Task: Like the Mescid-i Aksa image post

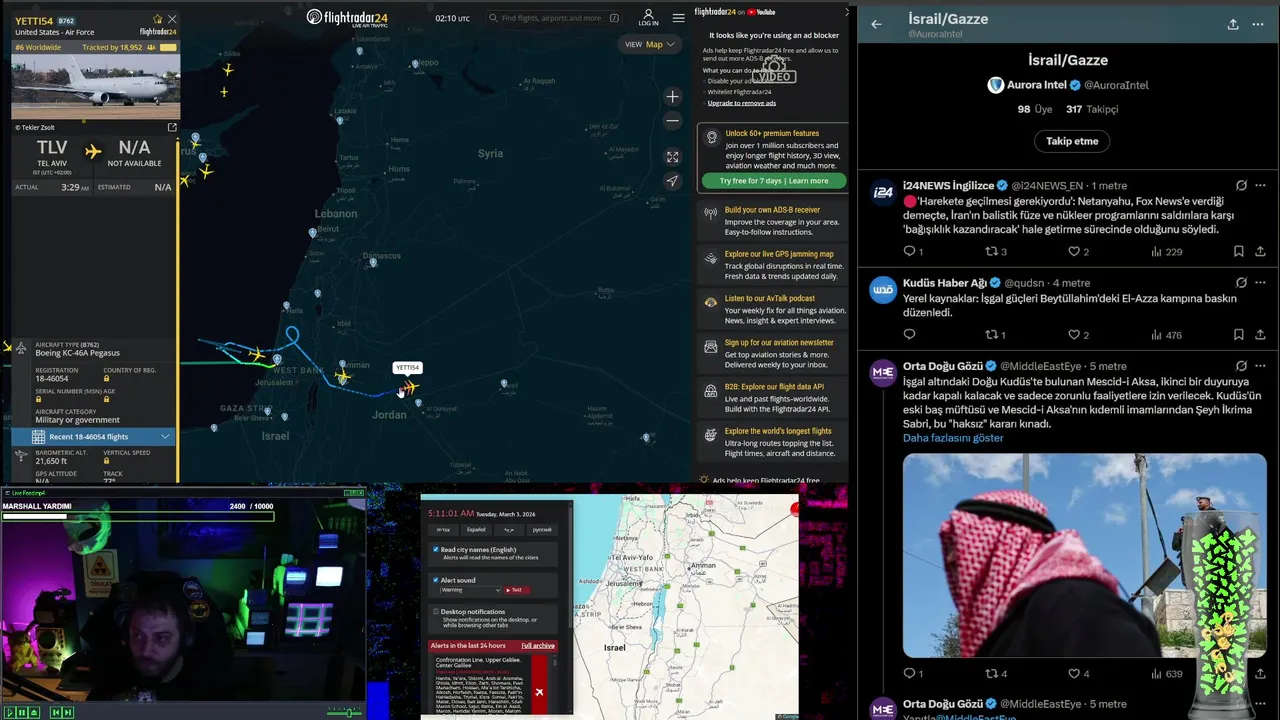Action: [1074, 673]
